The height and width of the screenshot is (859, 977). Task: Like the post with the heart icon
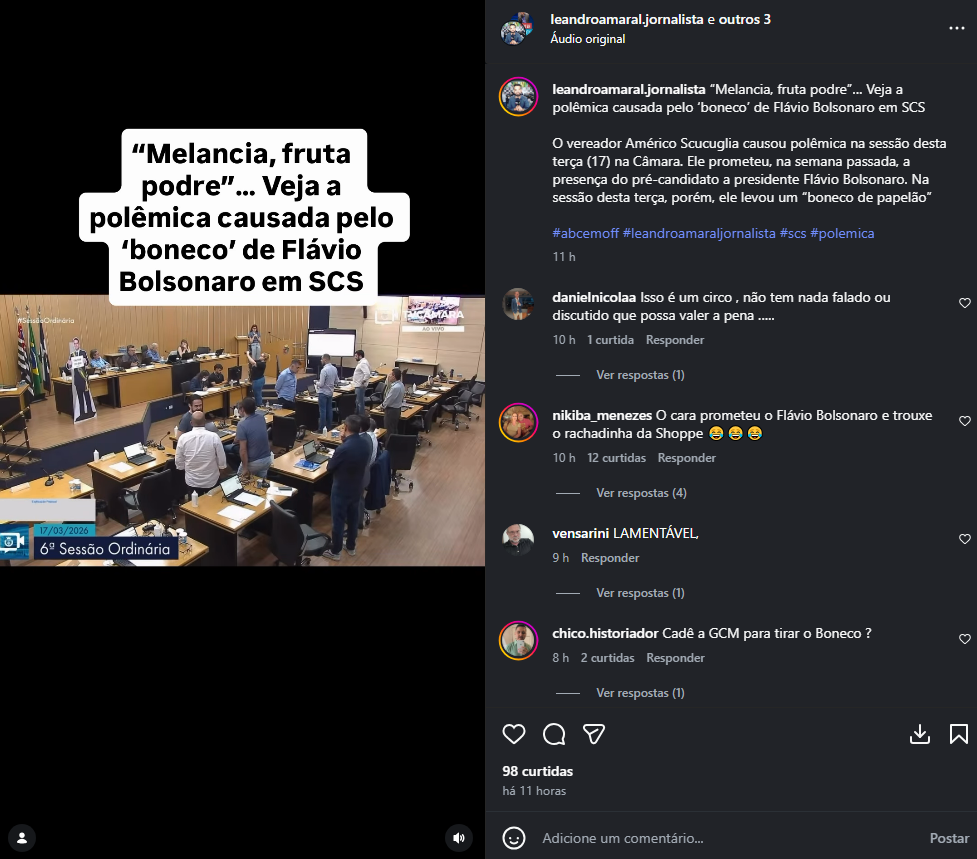tap(514, 734)
